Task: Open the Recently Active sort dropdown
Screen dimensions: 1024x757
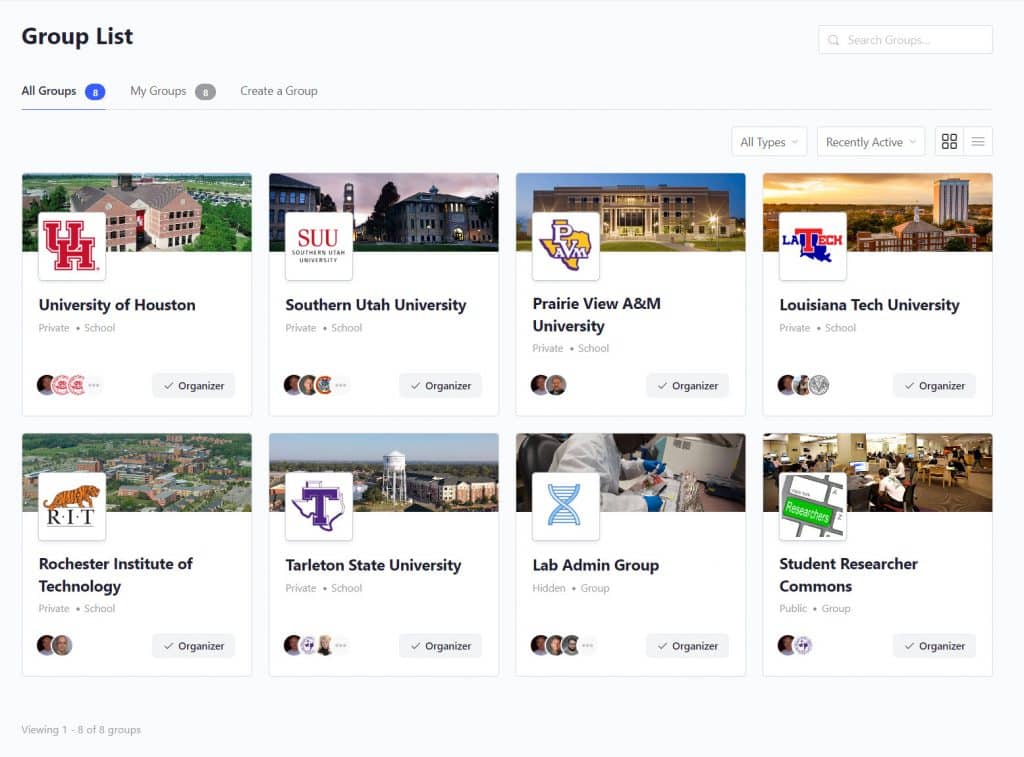Action: coord(871,142)
